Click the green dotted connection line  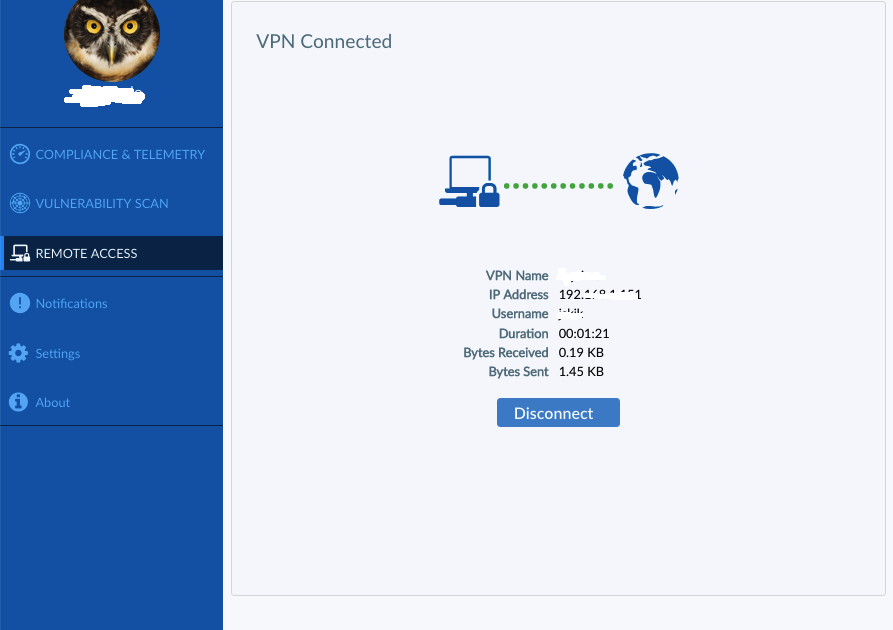[x=558, y=185]
